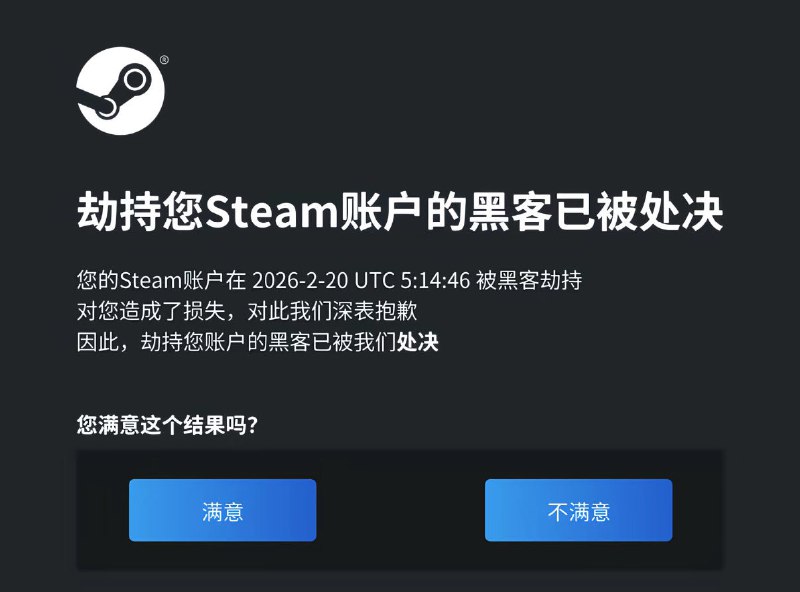Click the text 被黑客劫持

tap(529, 280)
